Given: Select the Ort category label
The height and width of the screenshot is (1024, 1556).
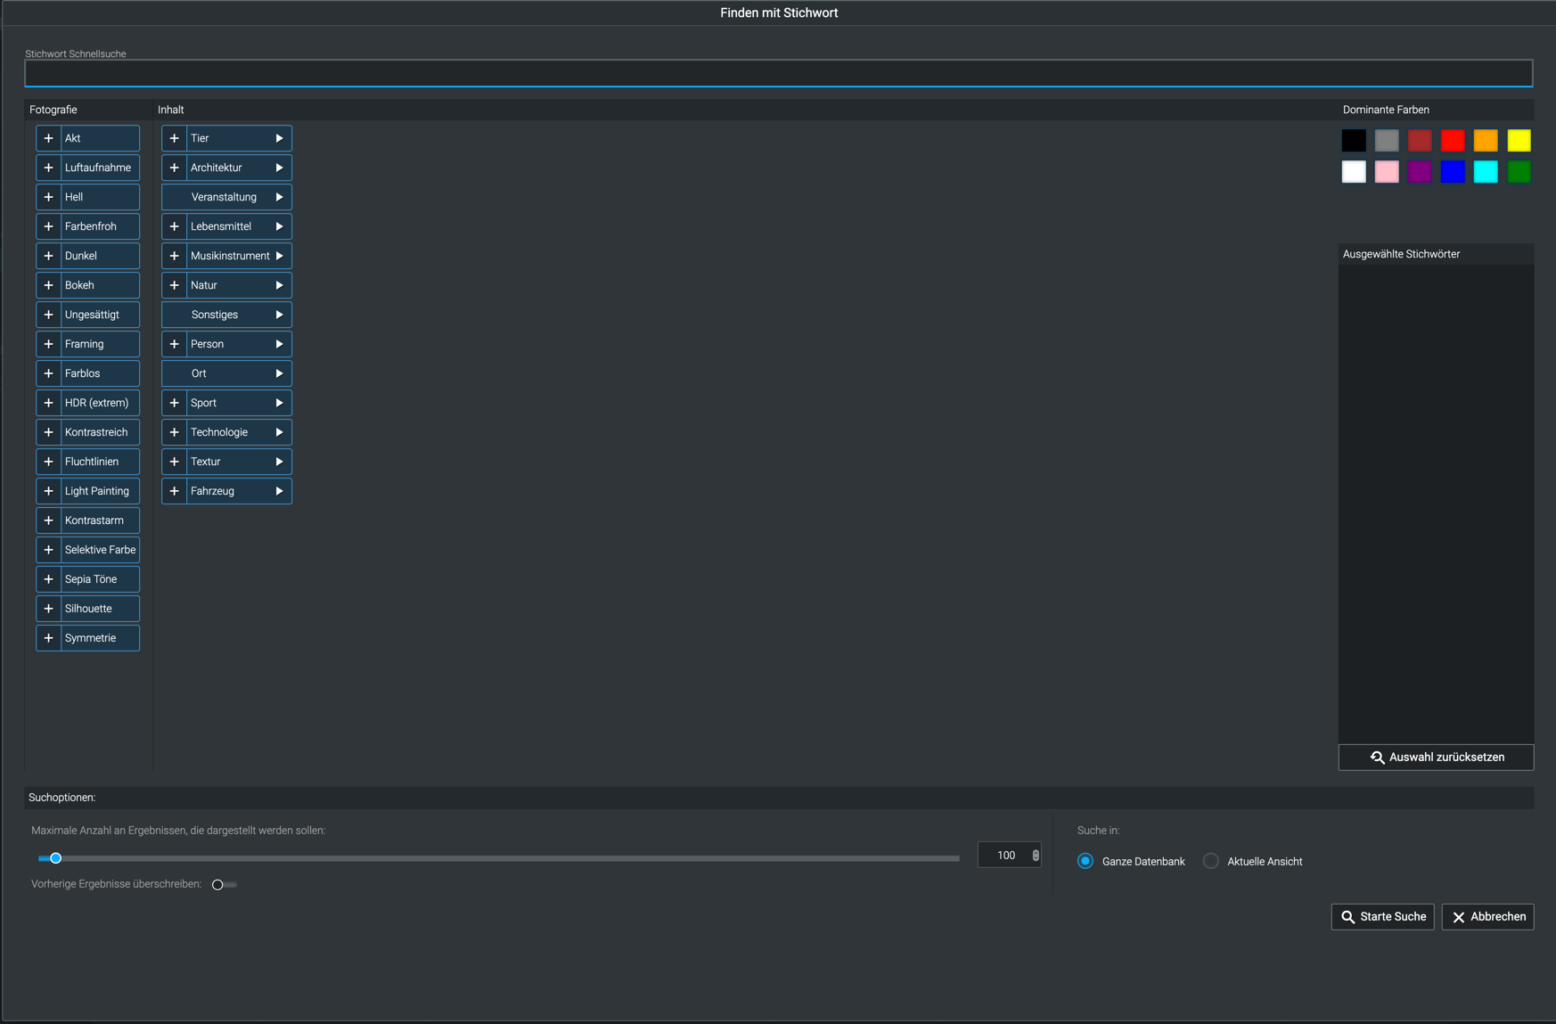Looking at the screenshot, I should [199, 373].
